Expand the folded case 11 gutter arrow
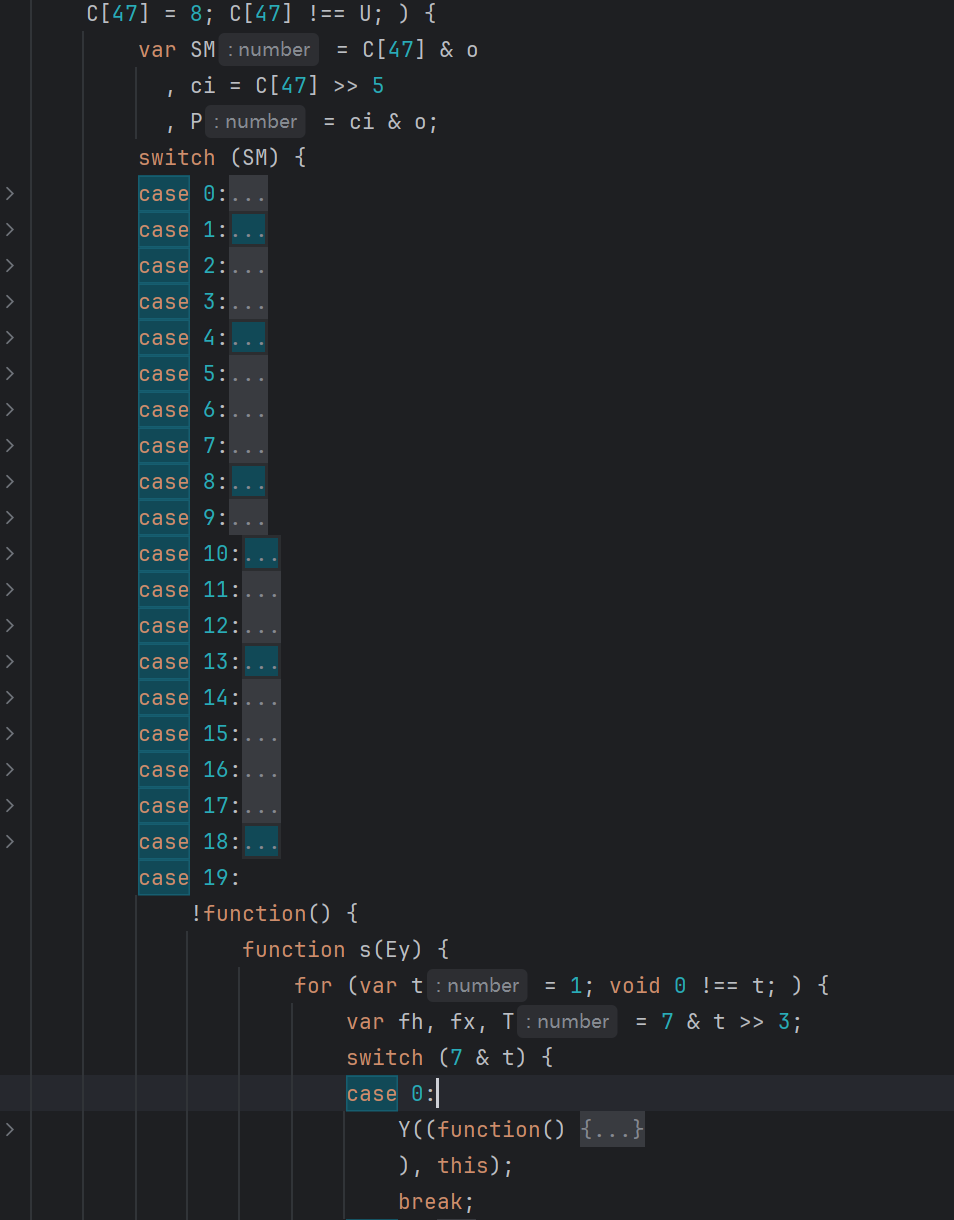Image resolution: width=954 pixels, height=1220 pixels. point(9,590)
